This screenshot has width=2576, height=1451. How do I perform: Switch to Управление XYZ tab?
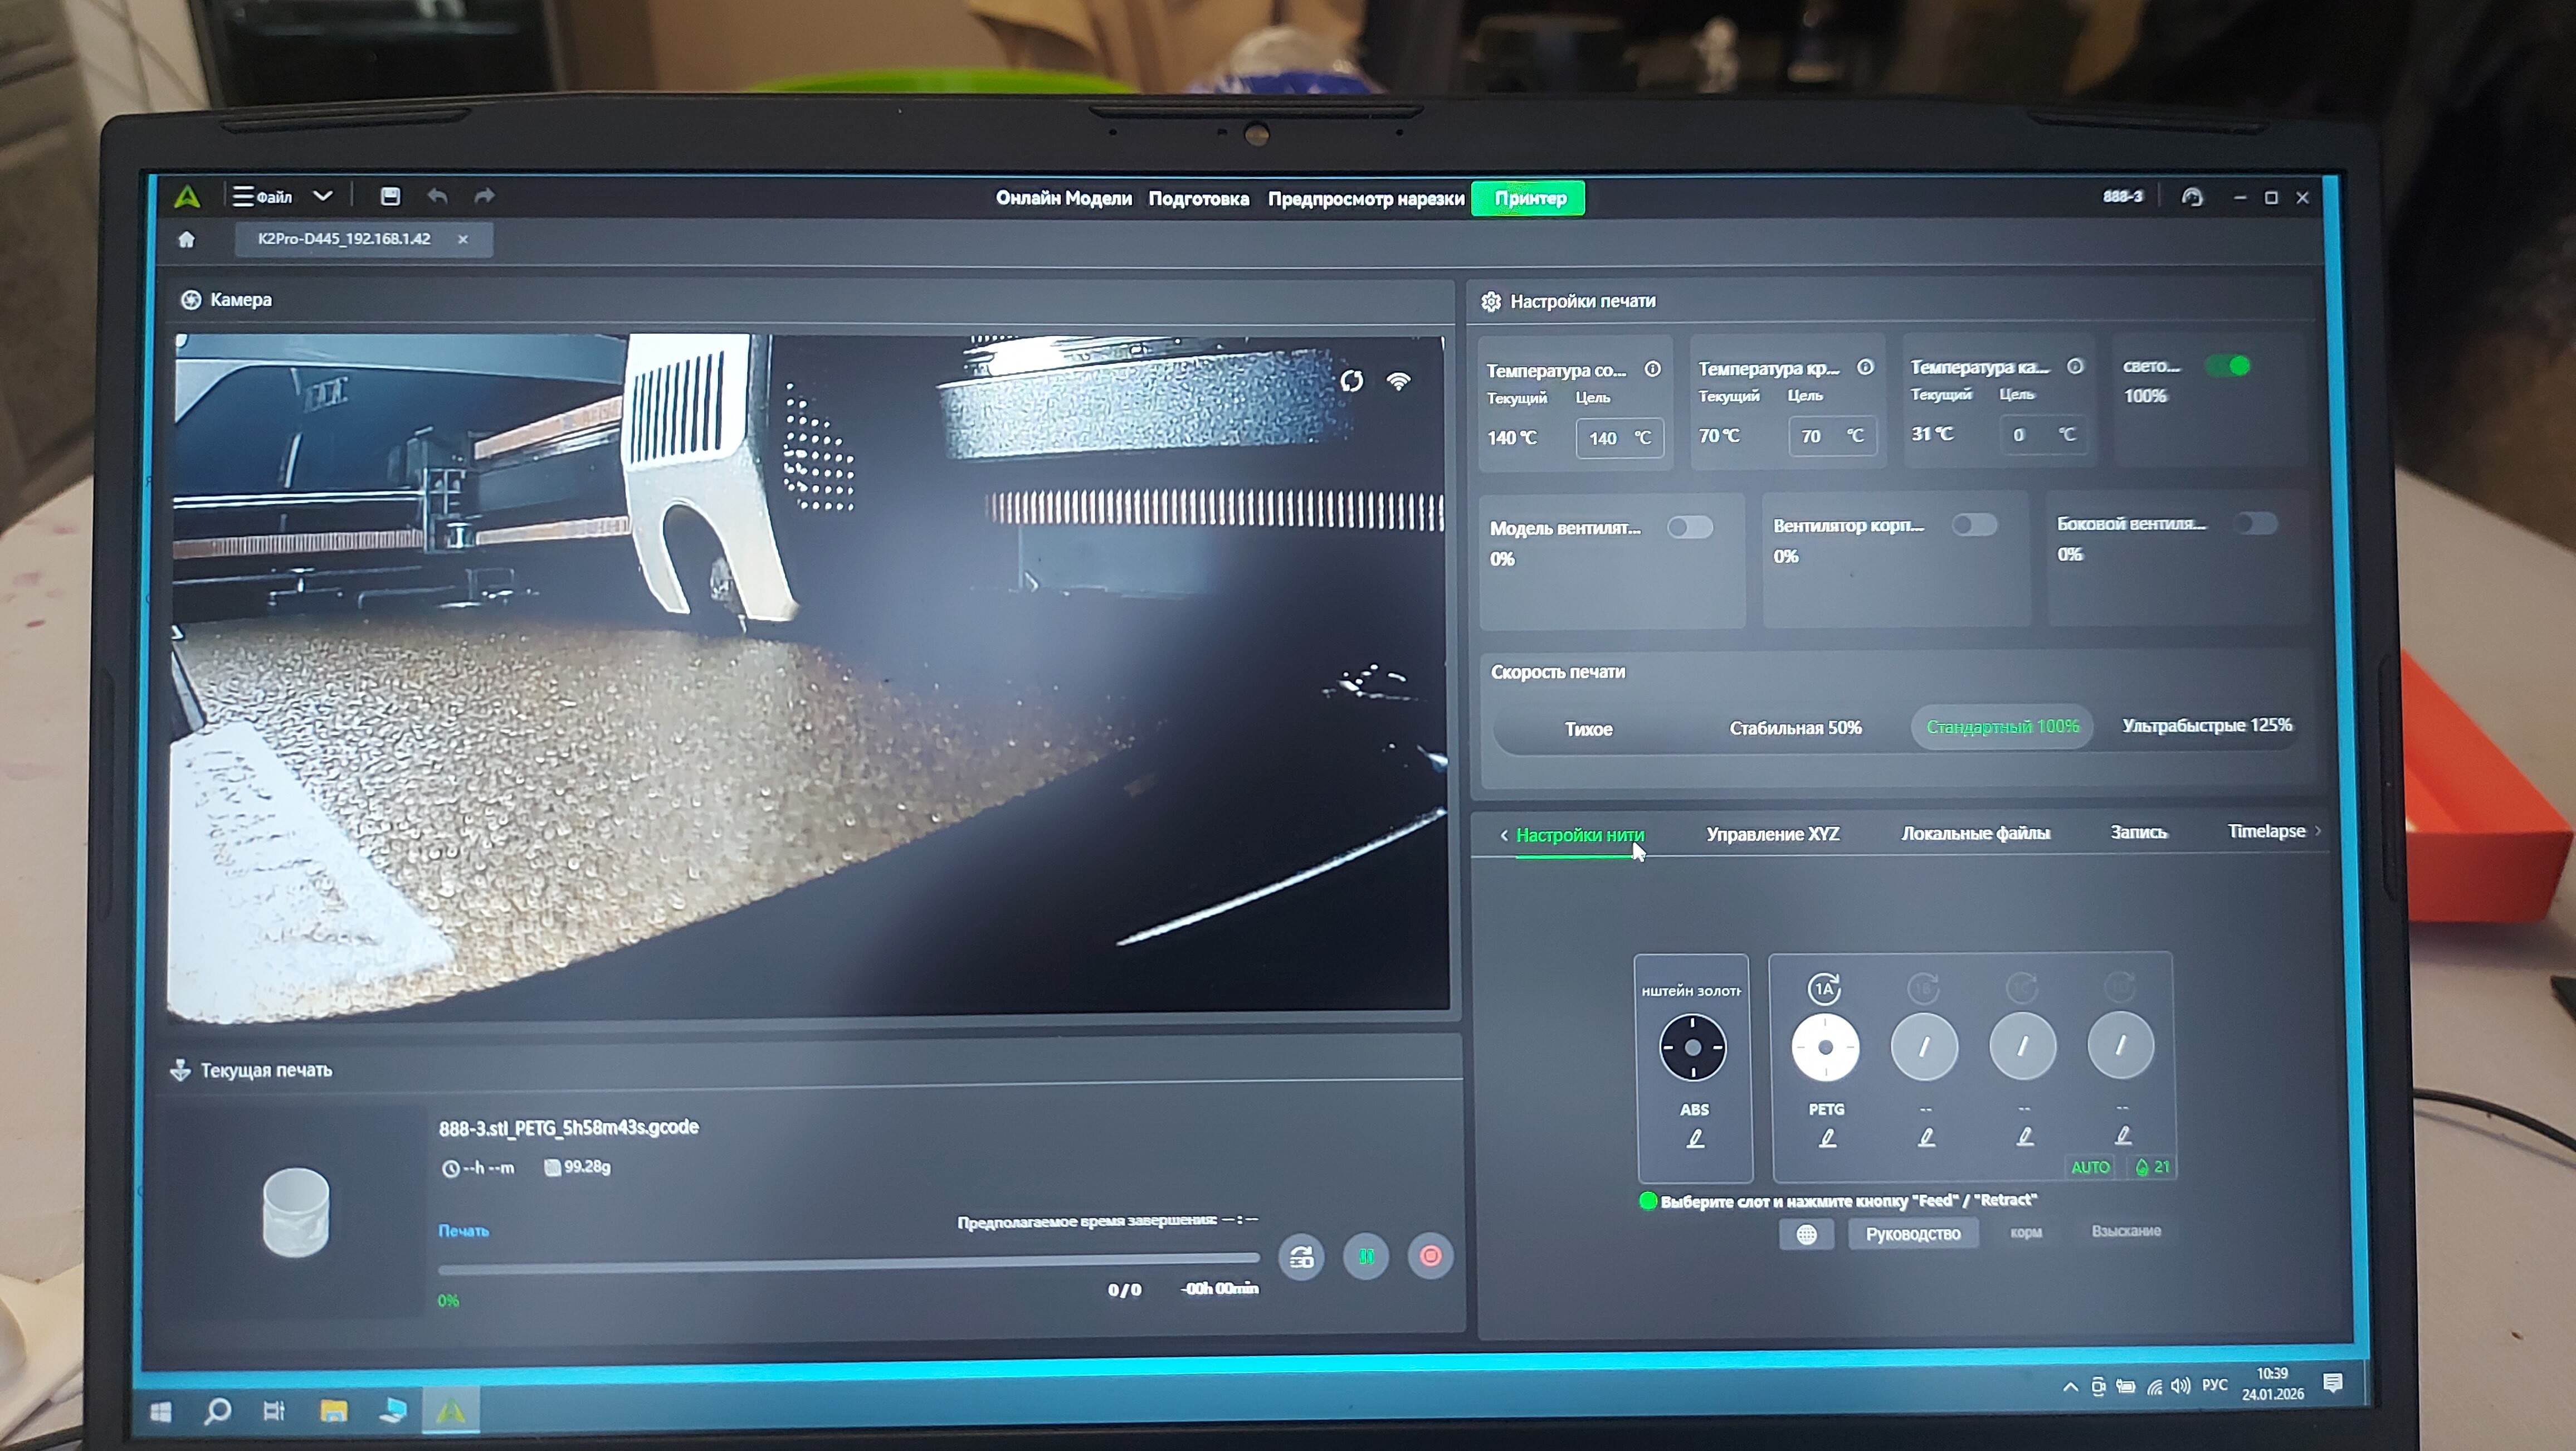pos(1772,833)
